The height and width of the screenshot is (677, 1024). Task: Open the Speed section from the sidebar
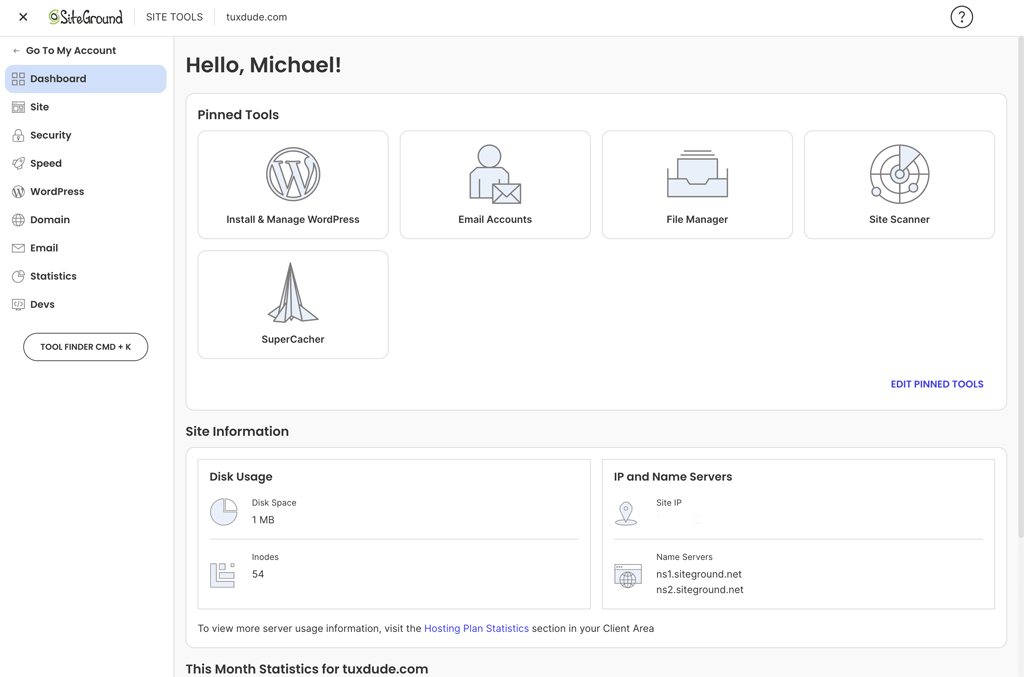tap(47, 163)
